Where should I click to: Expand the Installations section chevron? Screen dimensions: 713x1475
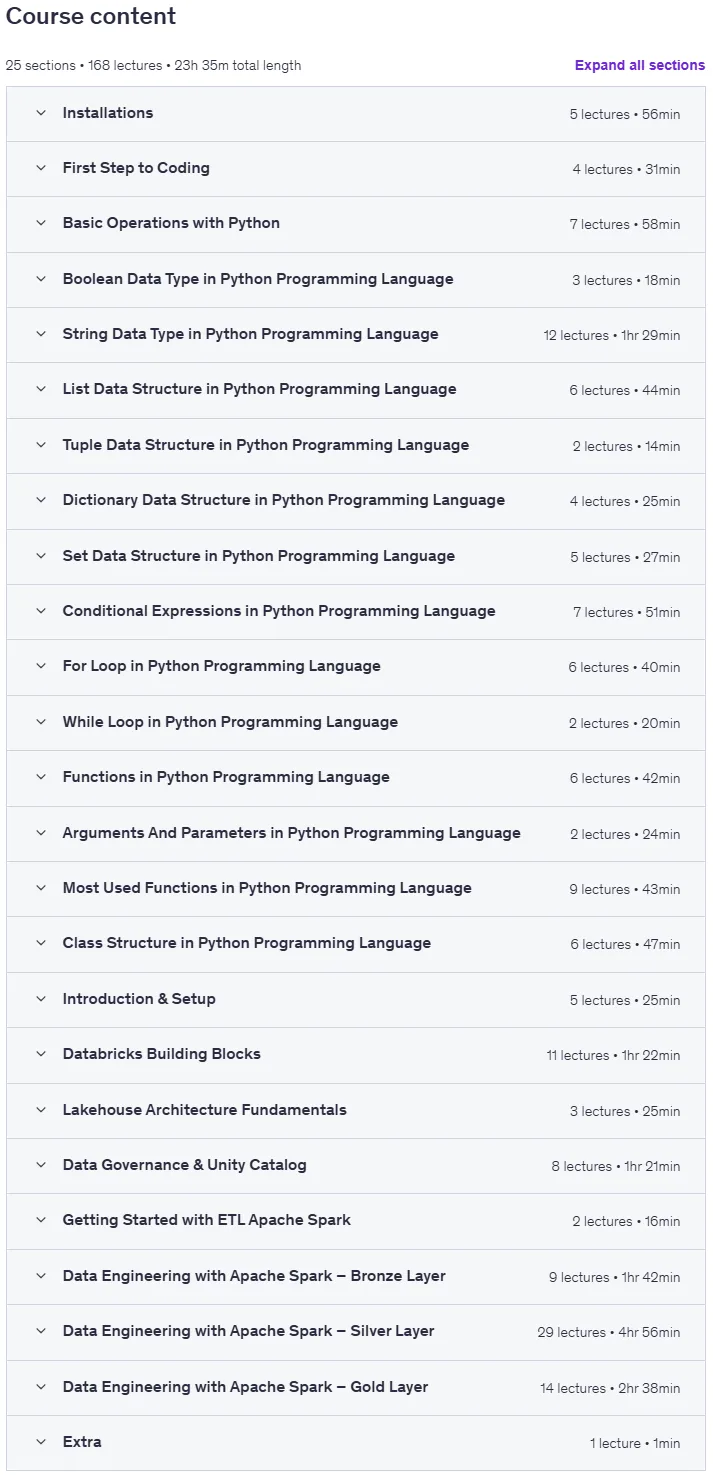coord(41,113)
